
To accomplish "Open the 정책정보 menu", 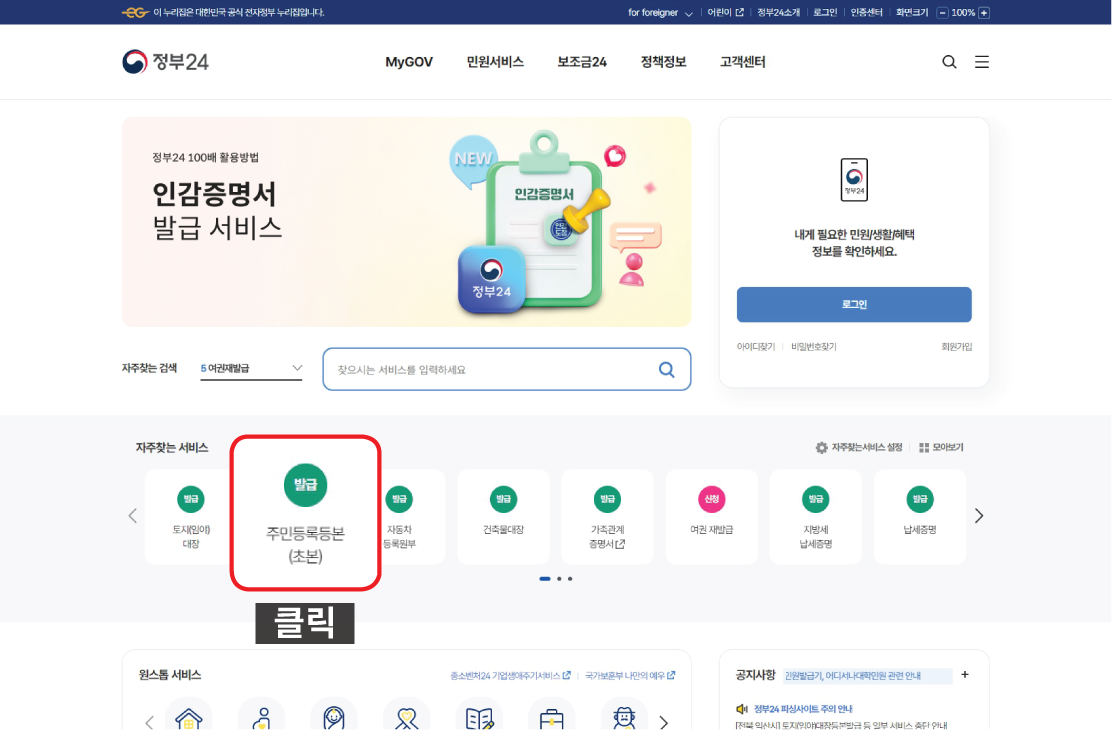I will coord(664,62).
